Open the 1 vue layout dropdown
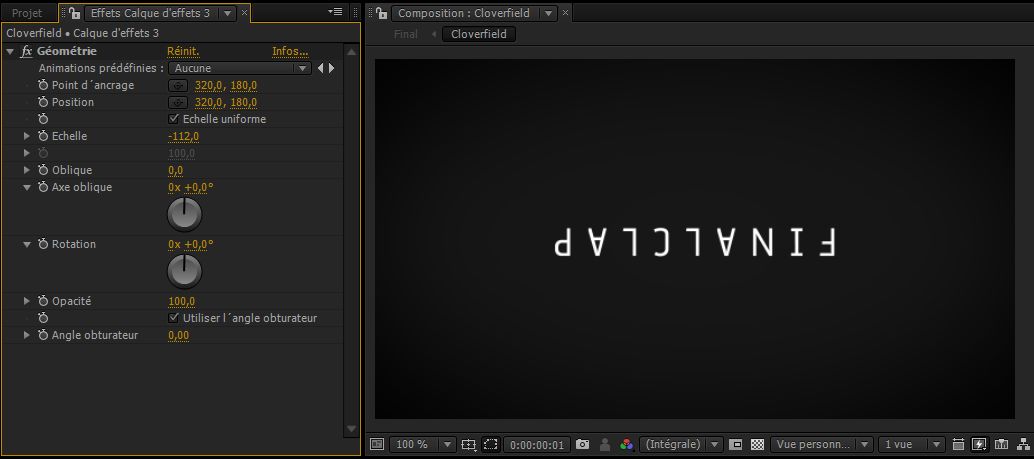This screenshot has width=1034, height=459. 911,444
